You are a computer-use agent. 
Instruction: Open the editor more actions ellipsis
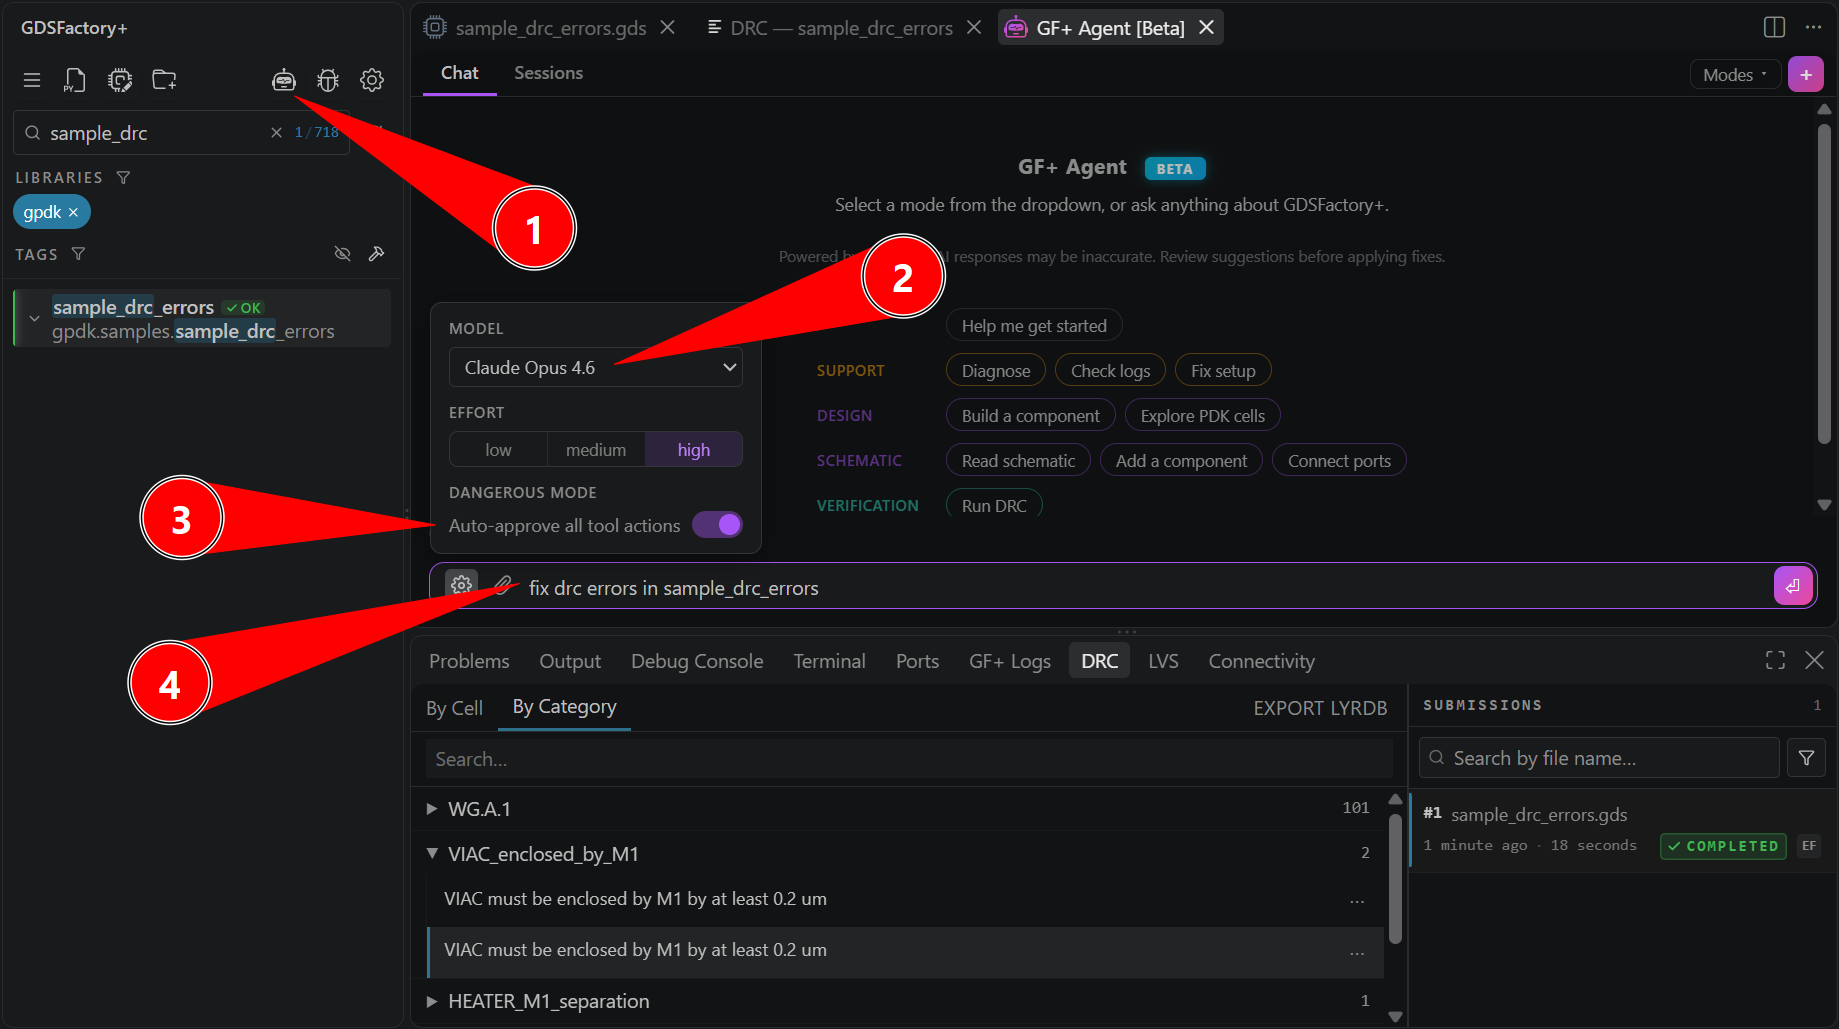point(1813,27)
